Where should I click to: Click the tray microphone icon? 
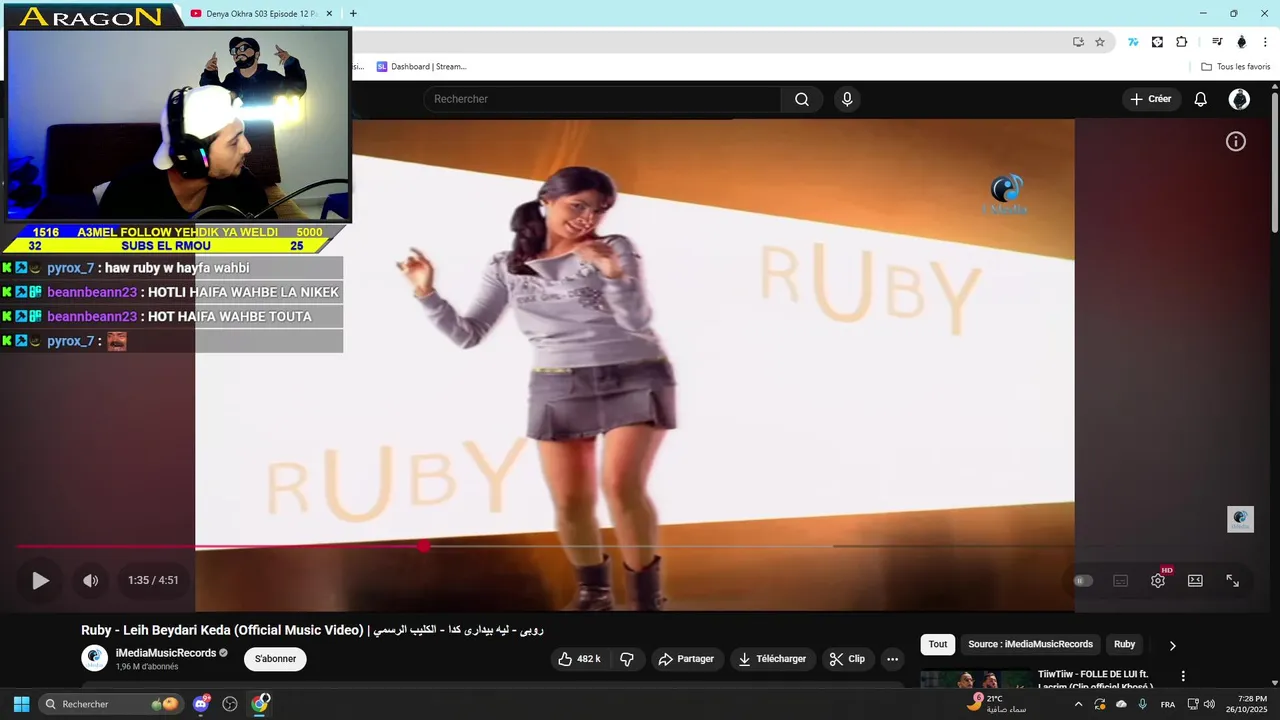[x=1142, y=704]
